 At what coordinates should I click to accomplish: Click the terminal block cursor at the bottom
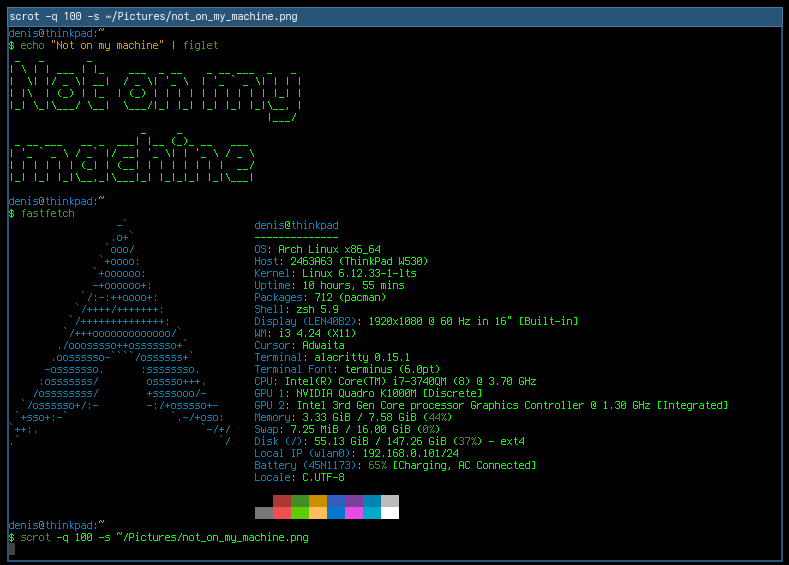pos(12,549)
